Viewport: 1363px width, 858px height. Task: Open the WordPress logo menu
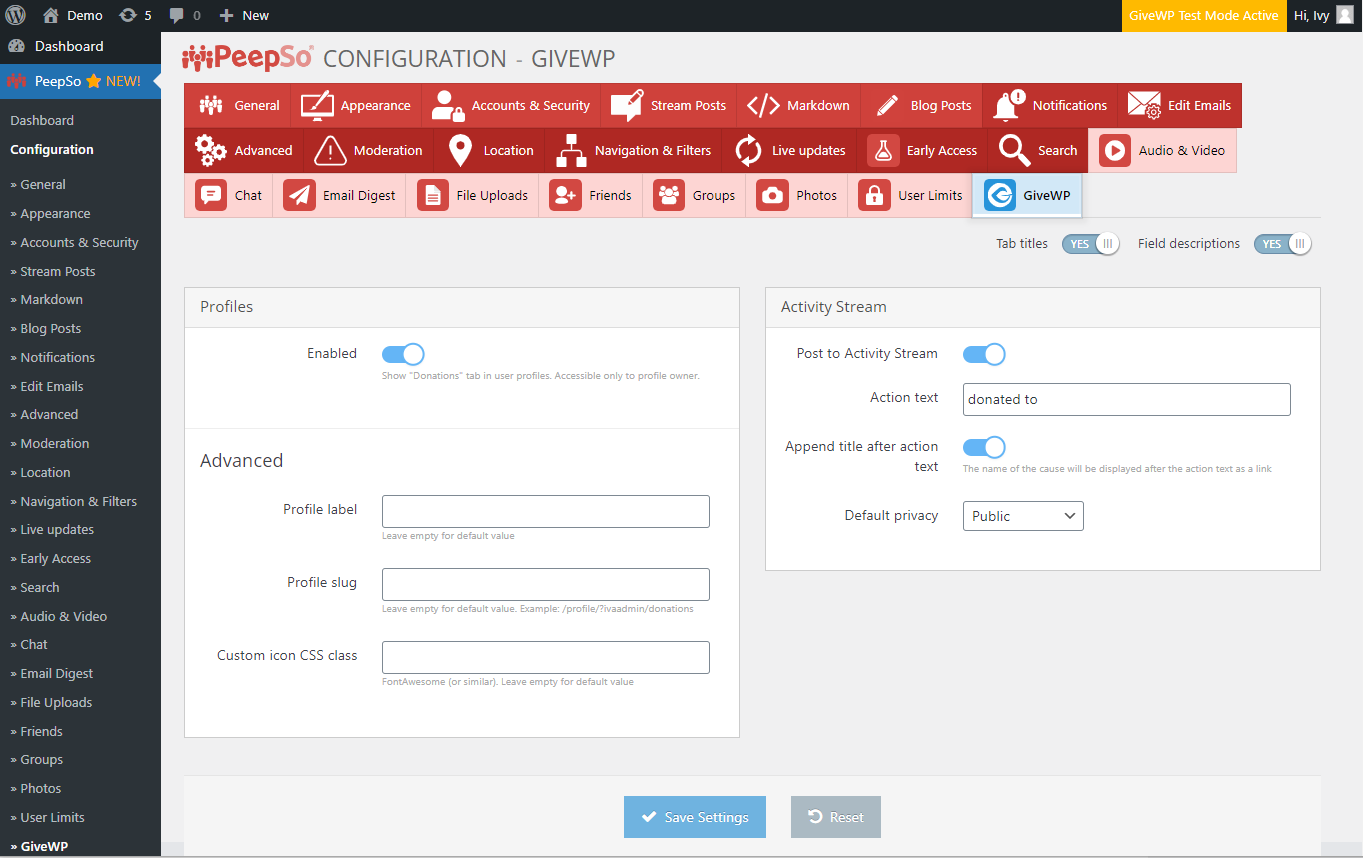pos(16,15)
